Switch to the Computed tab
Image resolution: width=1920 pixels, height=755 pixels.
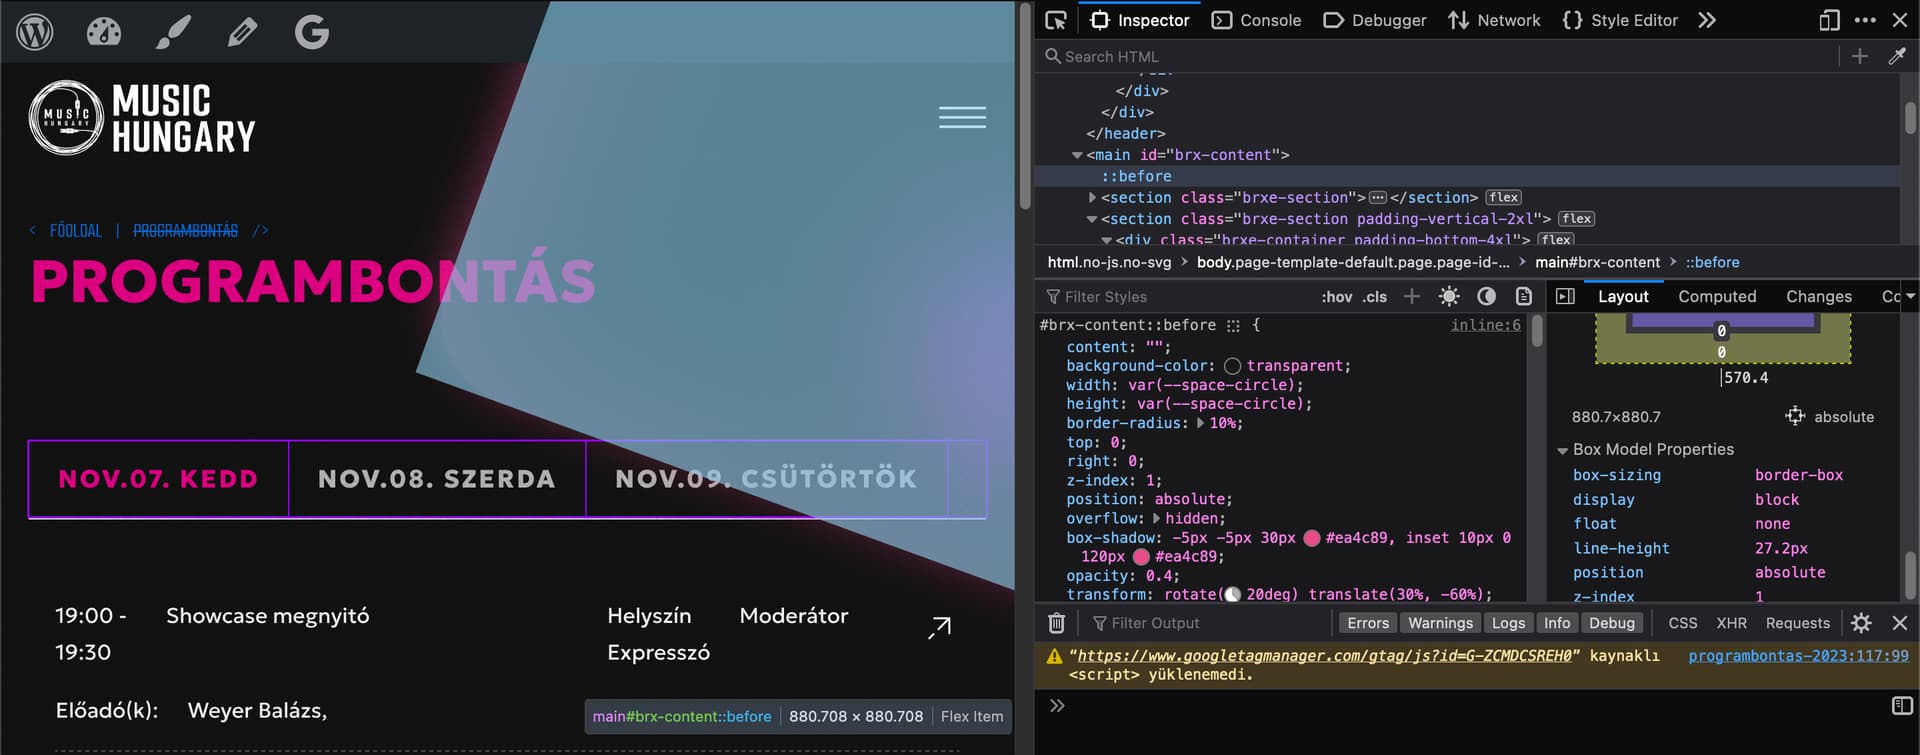(1716, 297)
